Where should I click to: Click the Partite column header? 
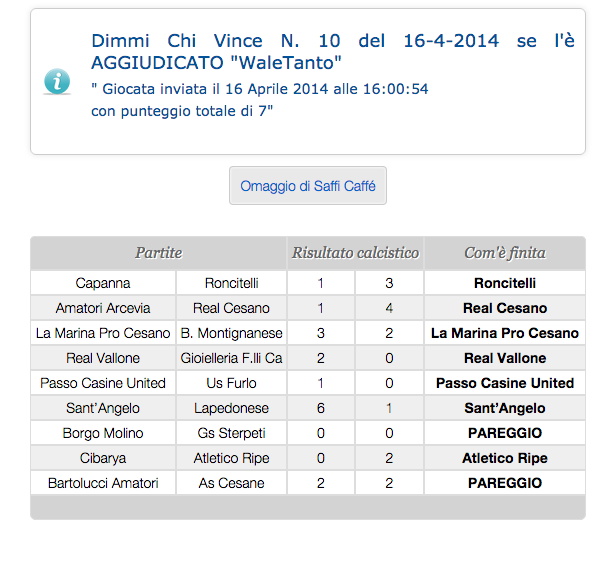[159, 253]
